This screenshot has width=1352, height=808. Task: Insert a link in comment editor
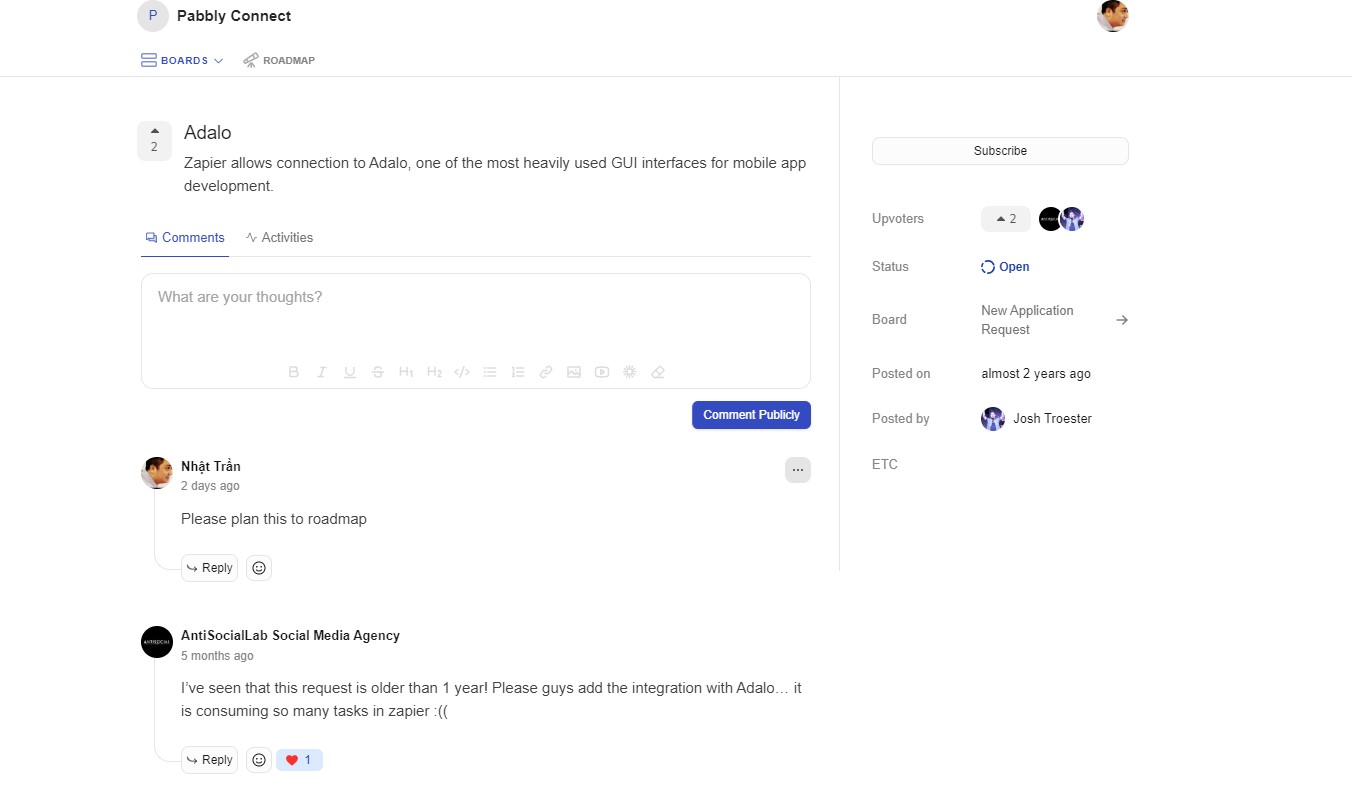[x=546, y=372]
